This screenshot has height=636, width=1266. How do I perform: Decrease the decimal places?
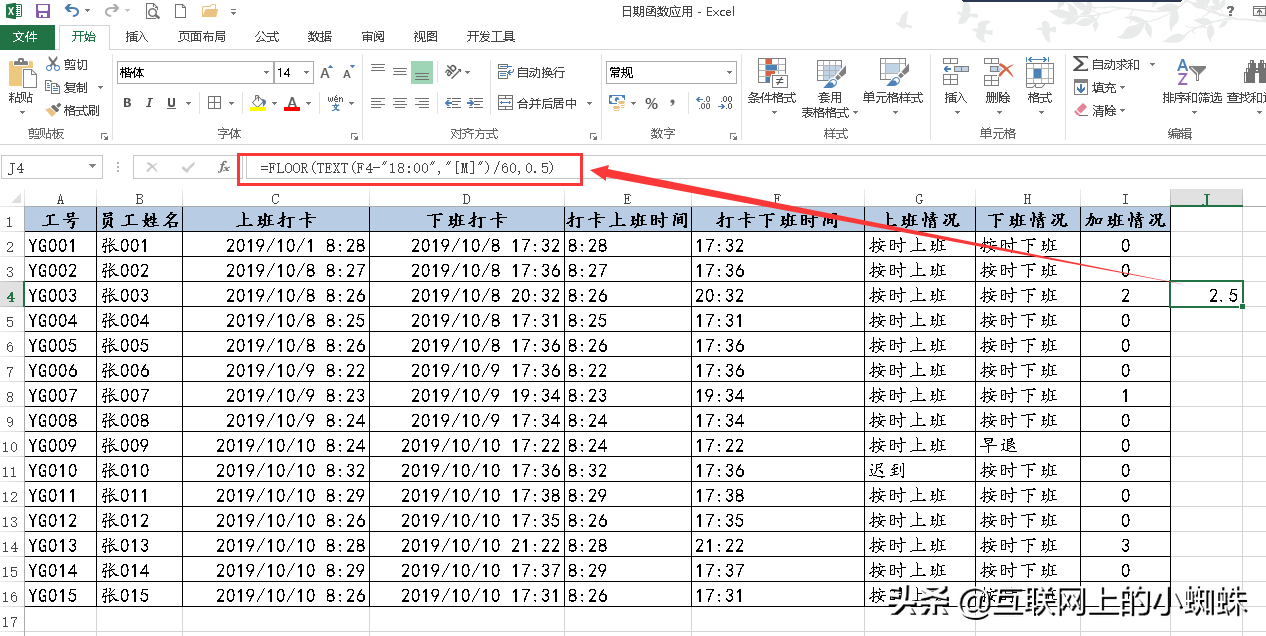(727, 103)
